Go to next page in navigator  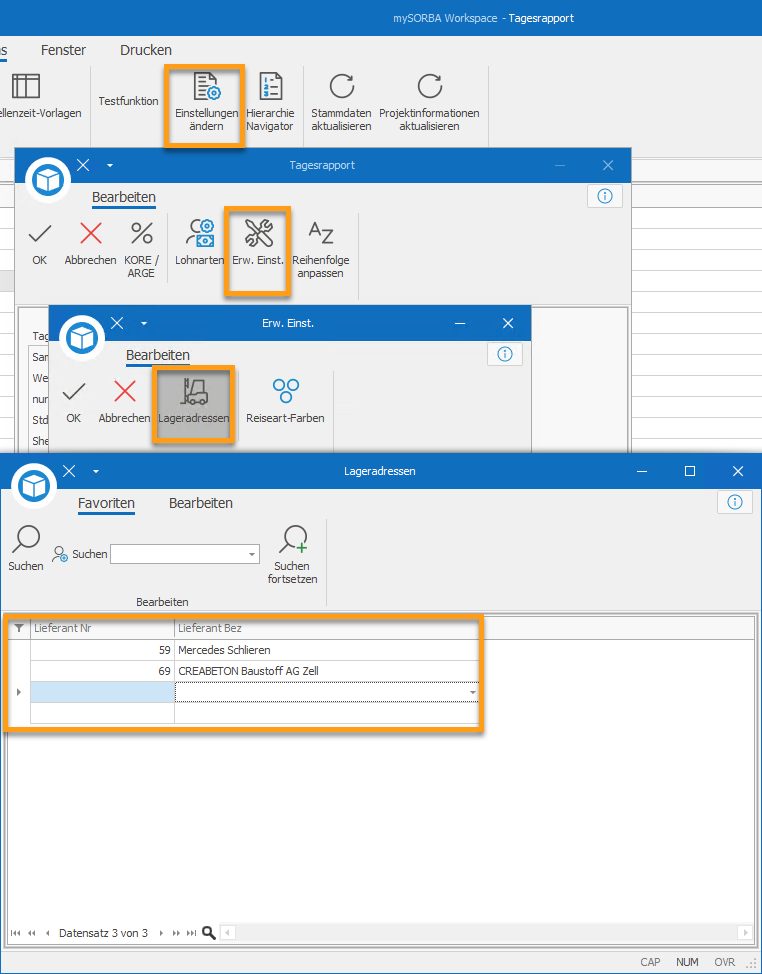point(176,933)
